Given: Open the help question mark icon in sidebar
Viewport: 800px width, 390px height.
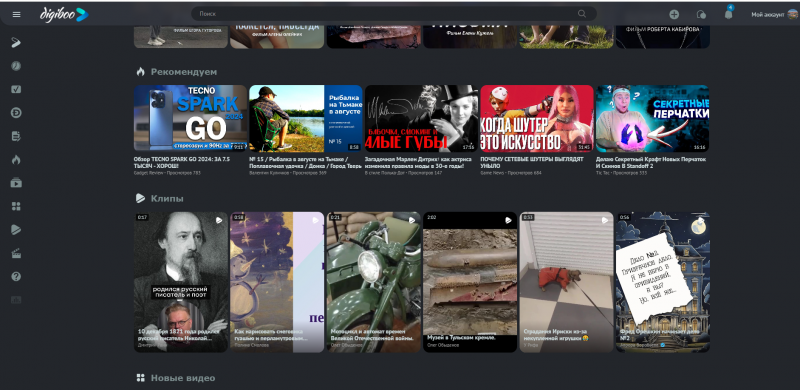Looking at the screenshot, I should (16, 276).
